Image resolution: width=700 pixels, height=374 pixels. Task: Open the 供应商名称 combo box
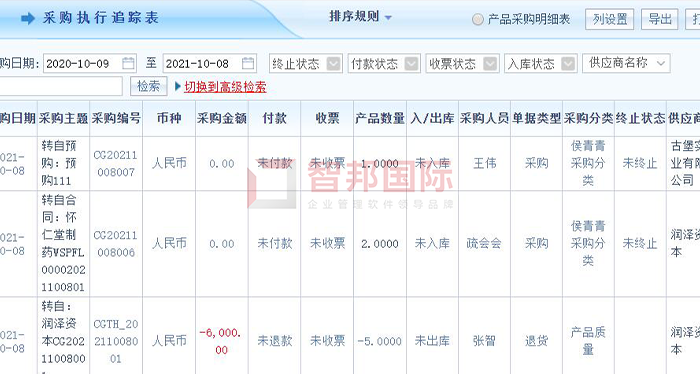(626, 63)
